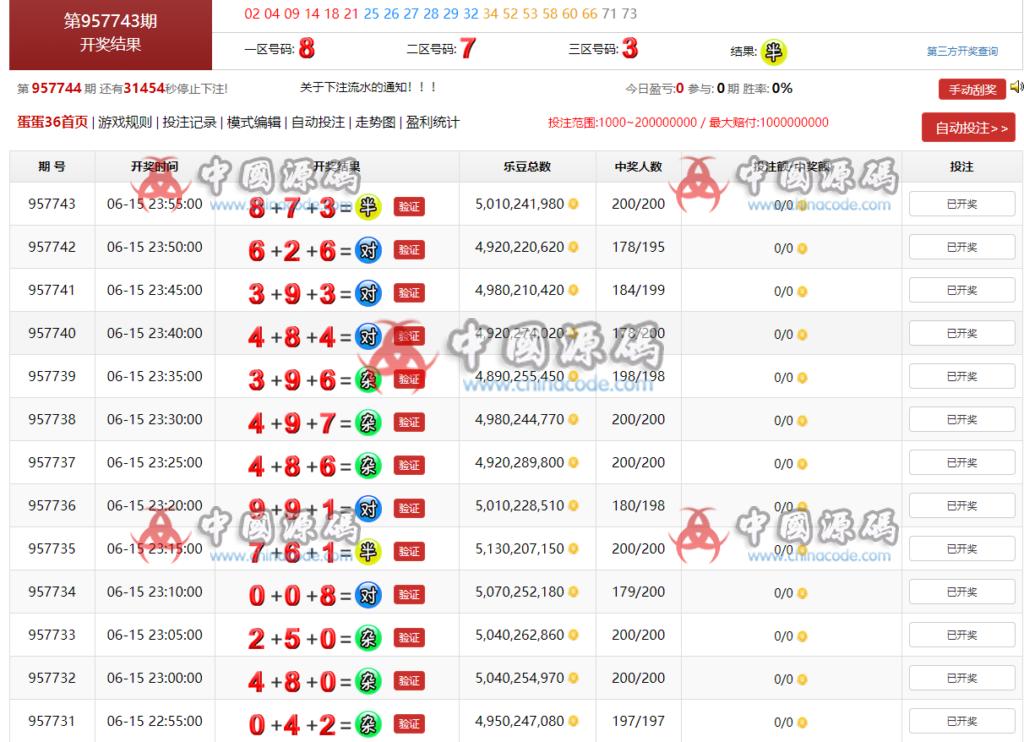
Task: Click the 验证 button in row 957736
Action: 409,508
